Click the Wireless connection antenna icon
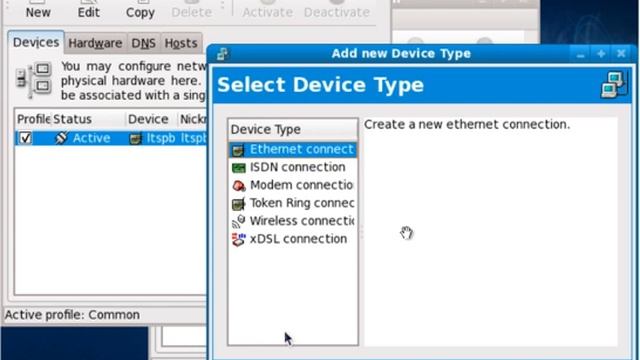 click(238, 221)
